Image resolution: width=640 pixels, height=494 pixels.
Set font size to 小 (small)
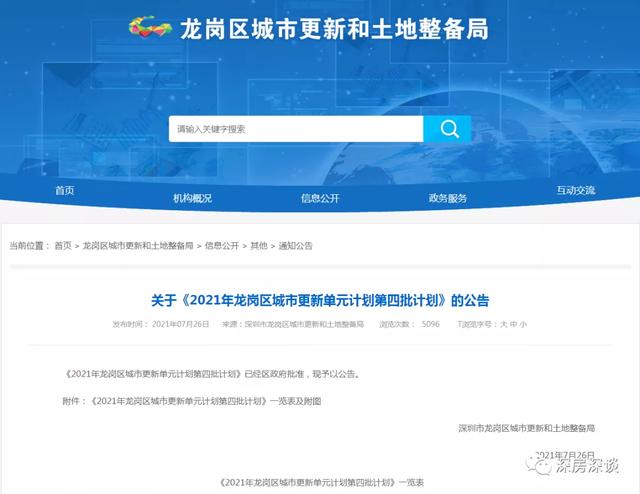[523, 325]
